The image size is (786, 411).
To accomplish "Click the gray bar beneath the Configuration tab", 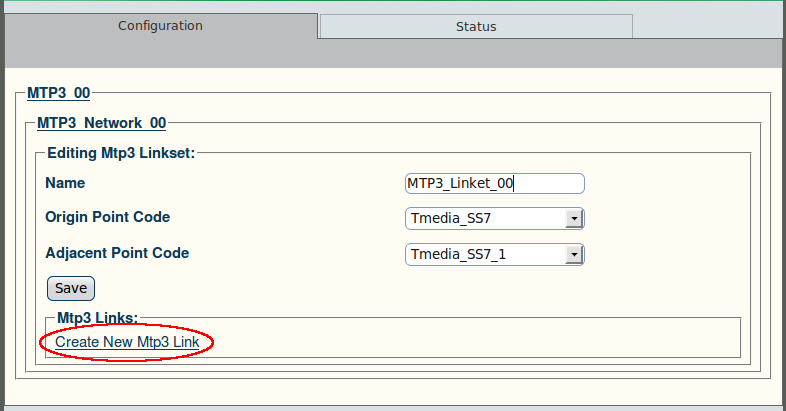I will (x=393, y=53).
